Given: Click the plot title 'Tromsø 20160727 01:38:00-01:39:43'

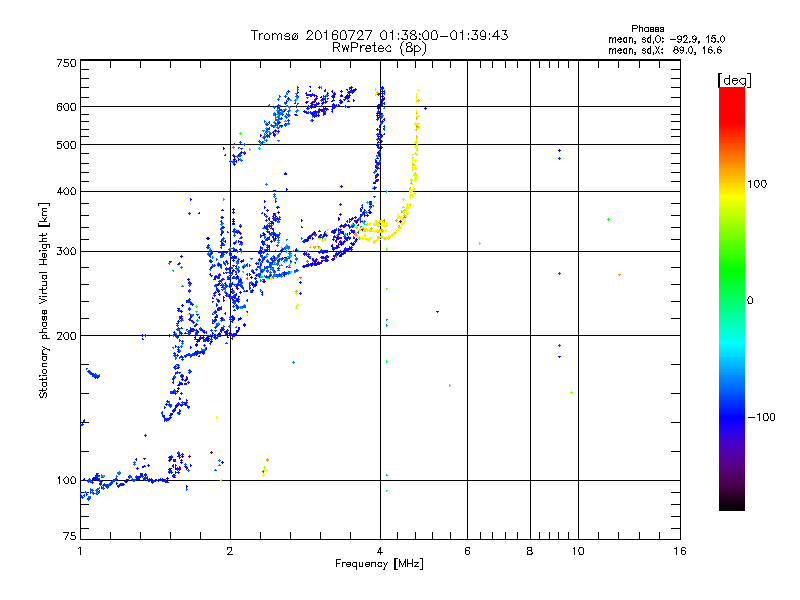Looking at the screenshot, I should point(379,35).
